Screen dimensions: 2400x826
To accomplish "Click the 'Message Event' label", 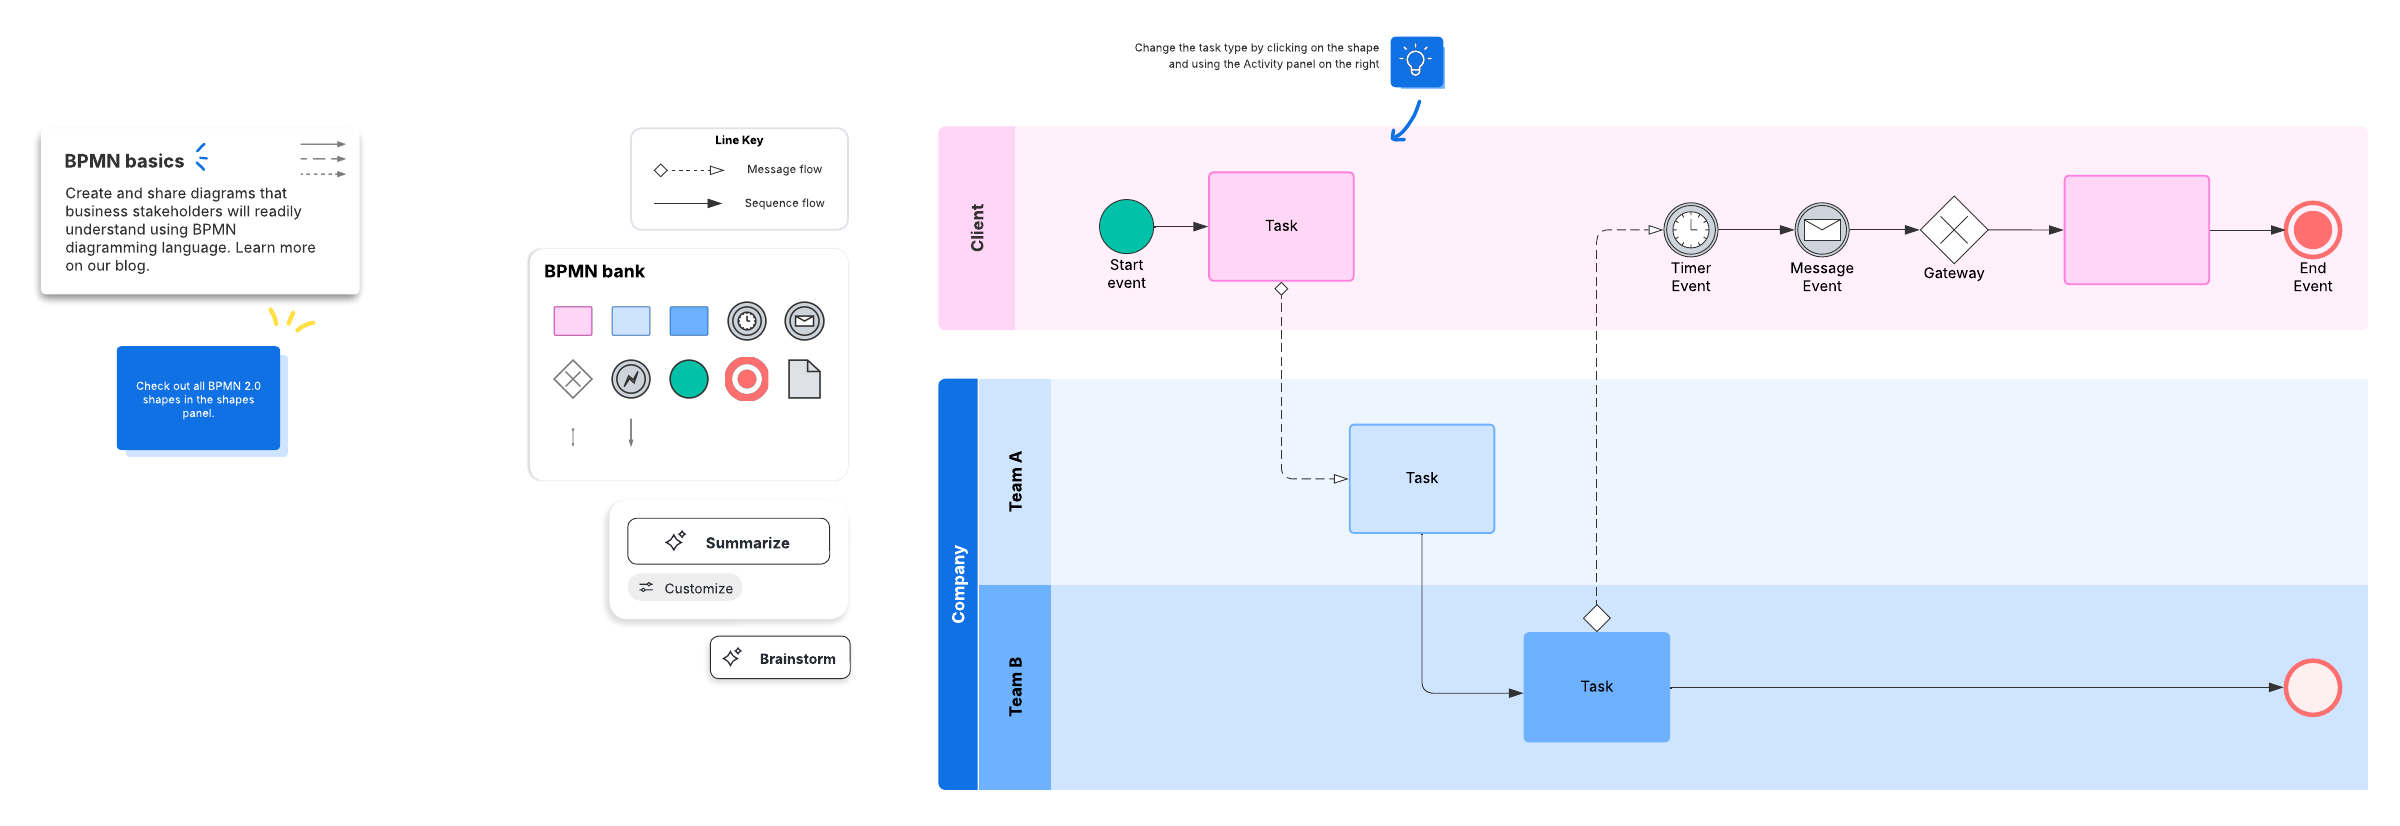I will coord(1822,277).
